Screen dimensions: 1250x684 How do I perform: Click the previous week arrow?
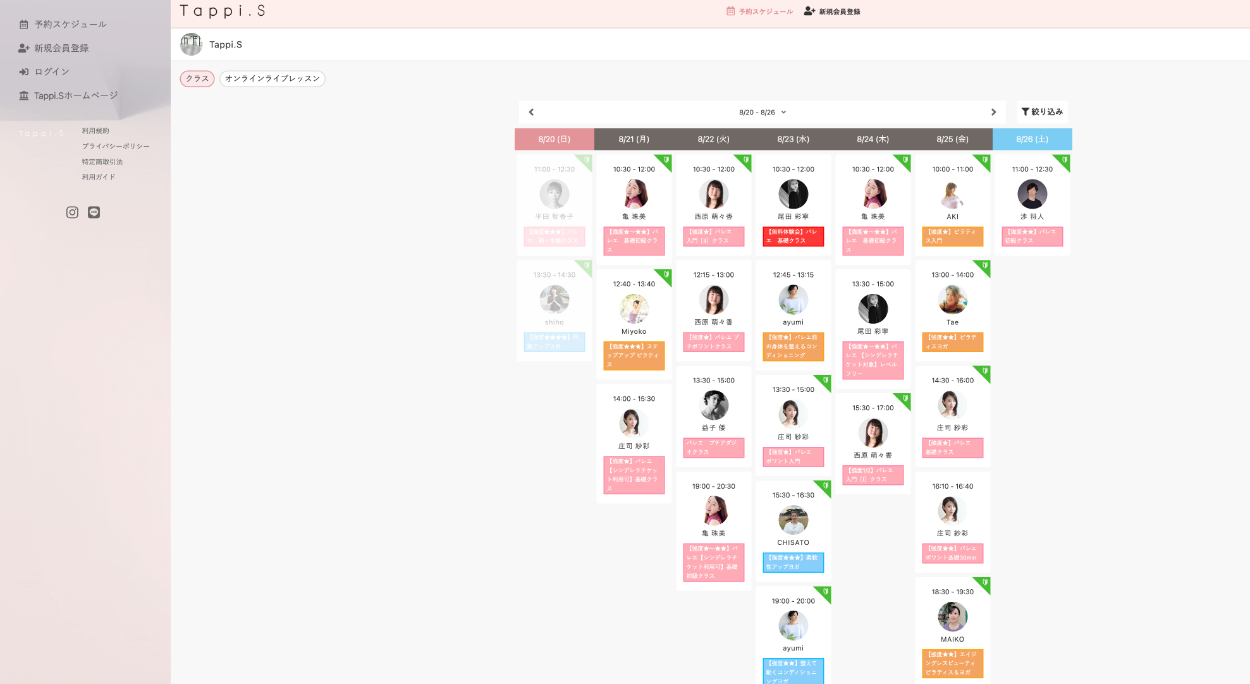tap(531, 112)
